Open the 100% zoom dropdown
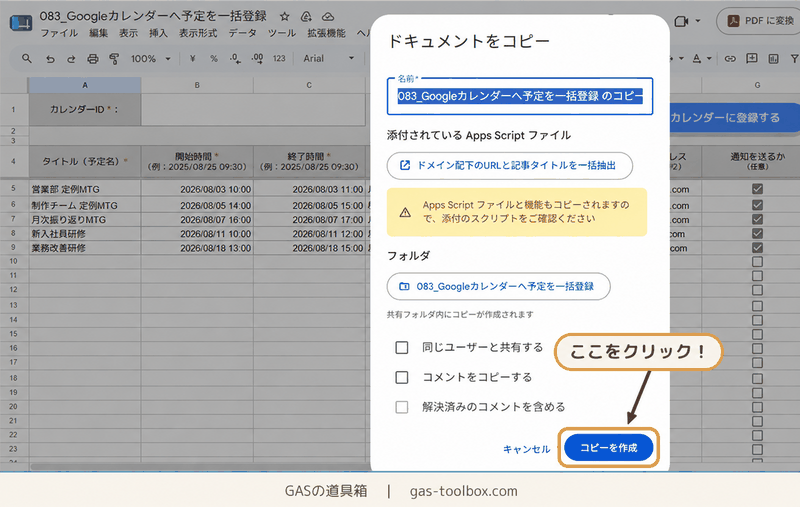The image size is (800, 507). (151, 59)
